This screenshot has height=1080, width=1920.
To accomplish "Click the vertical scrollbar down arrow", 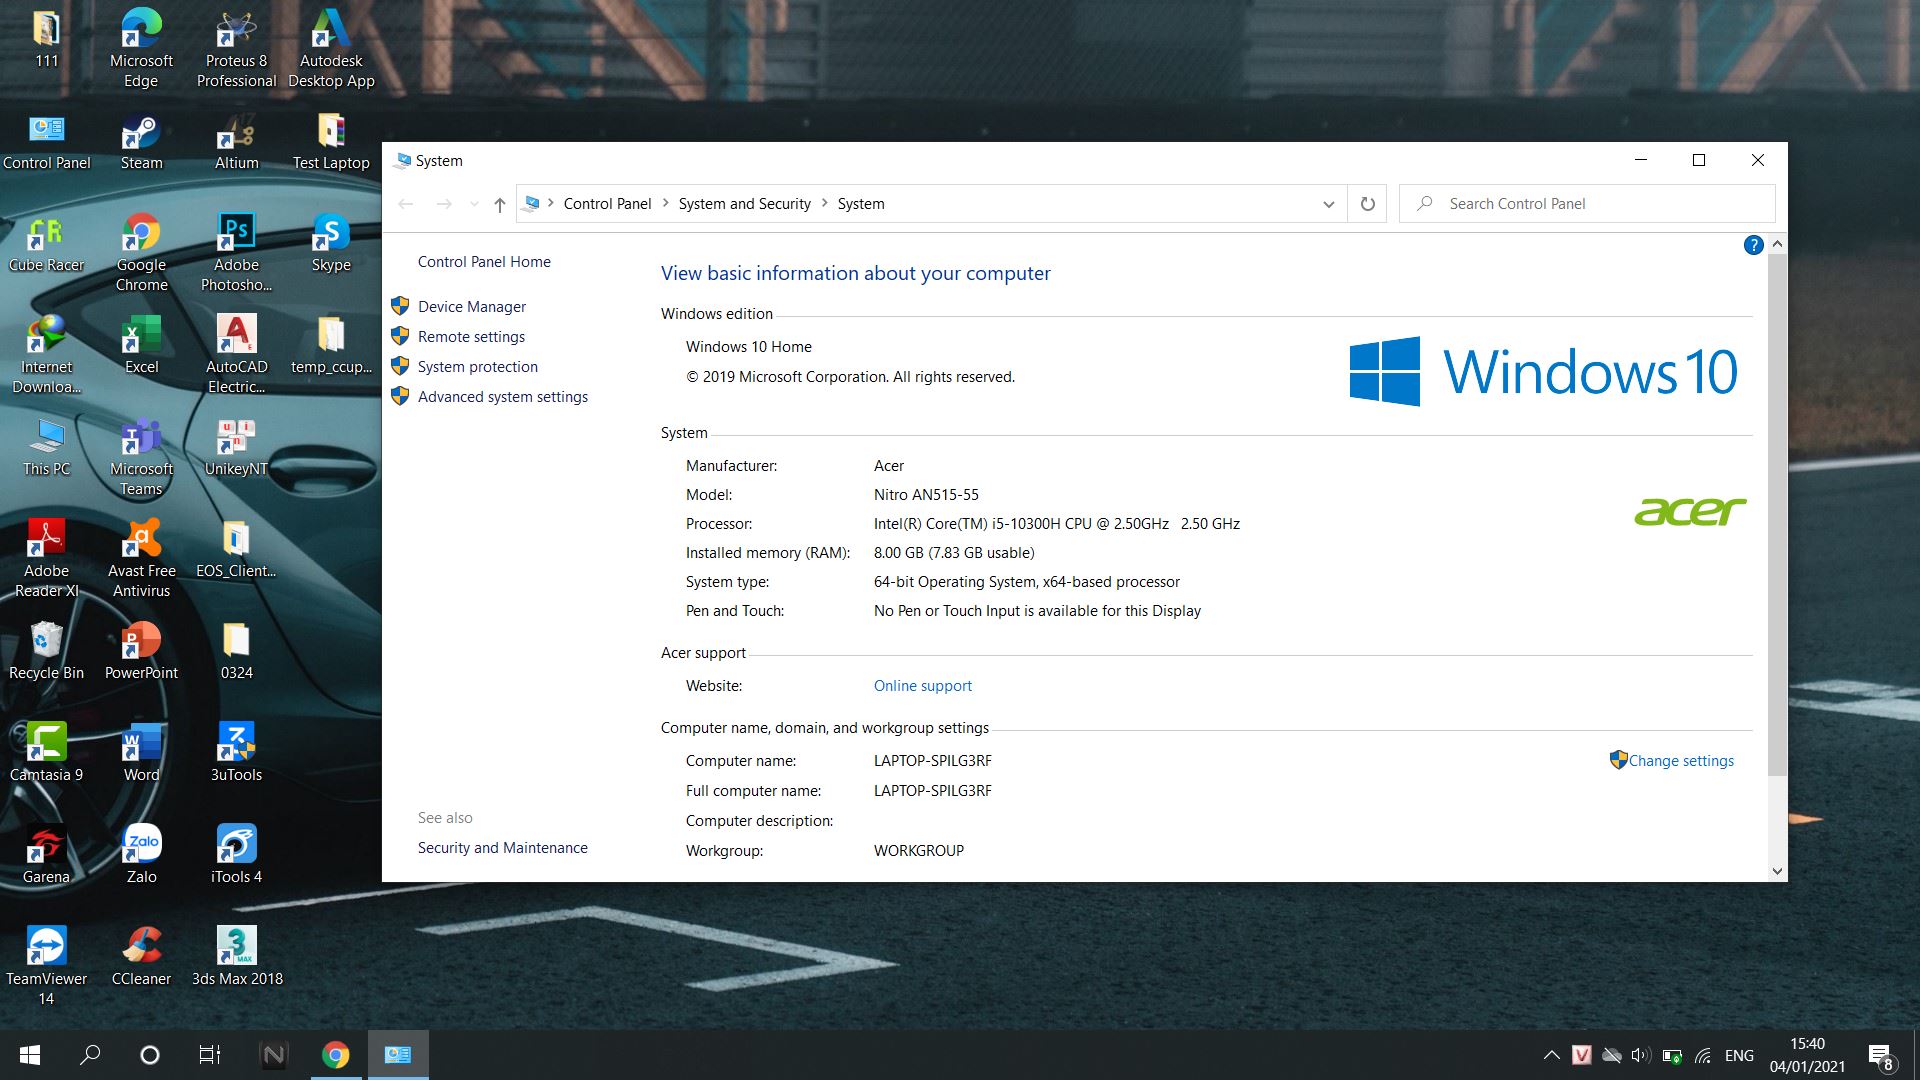I will [1777, 871].
